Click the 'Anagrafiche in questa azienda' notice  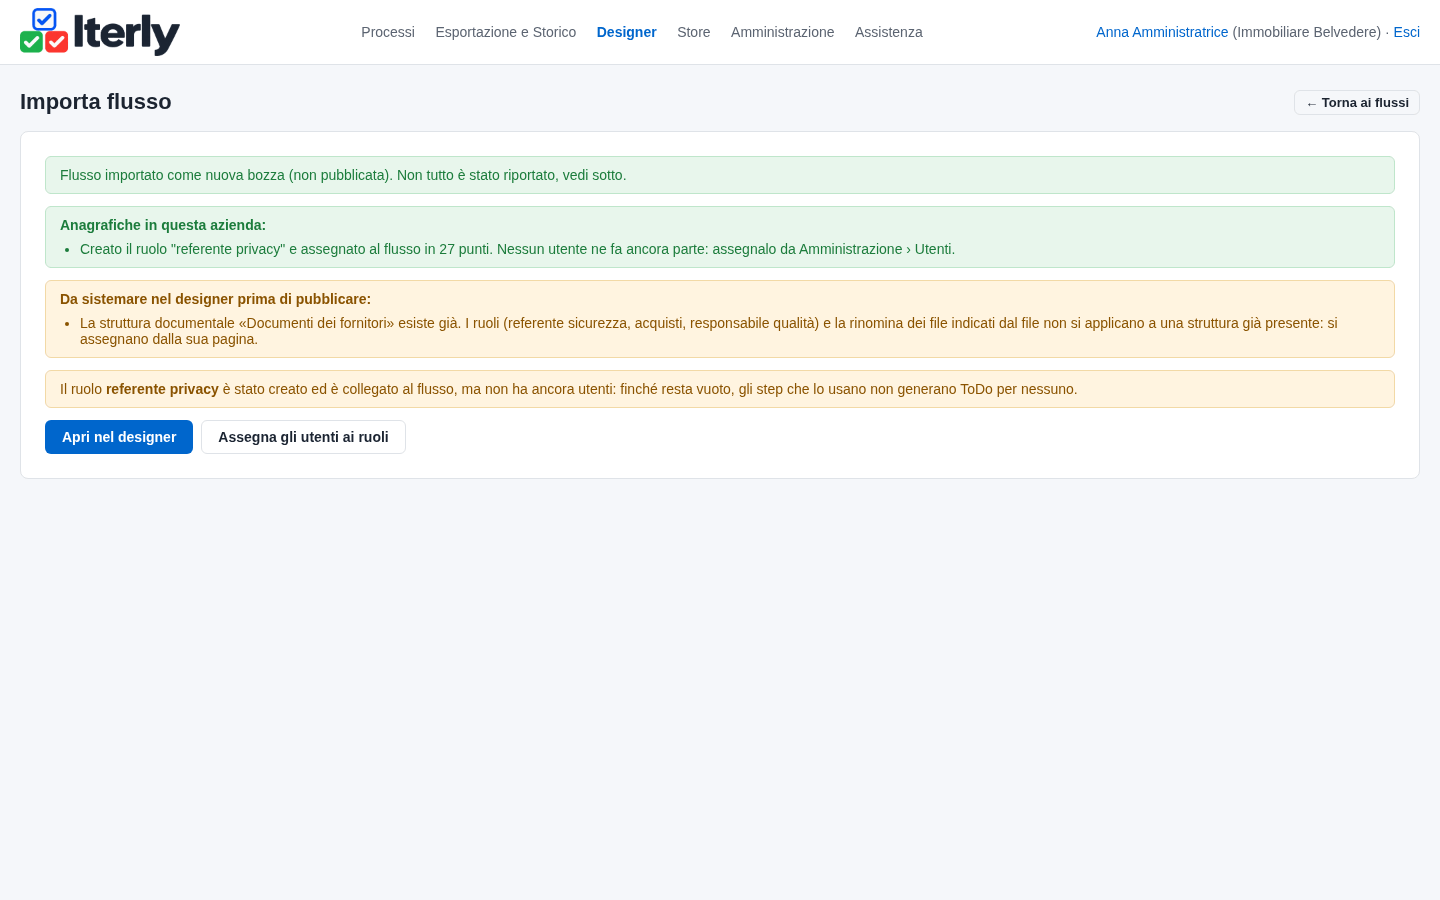click(720, 237)
